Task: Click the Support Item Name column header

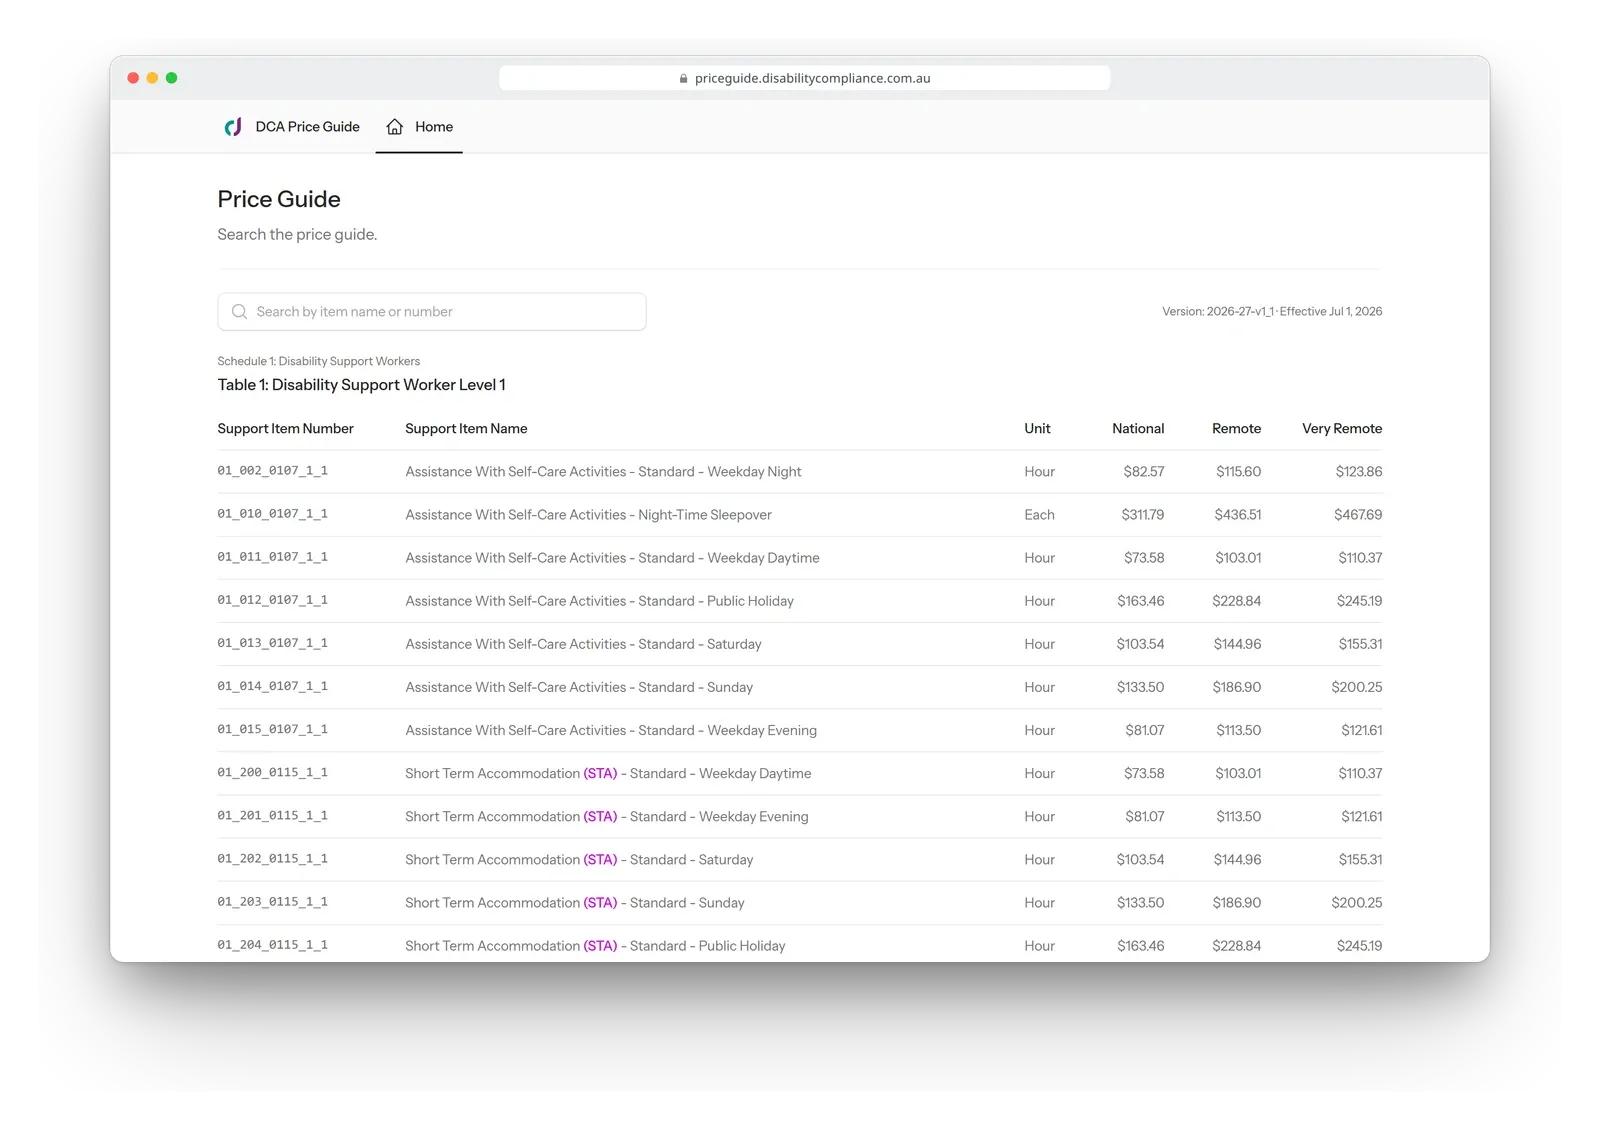Action: [x=466, y=429]
